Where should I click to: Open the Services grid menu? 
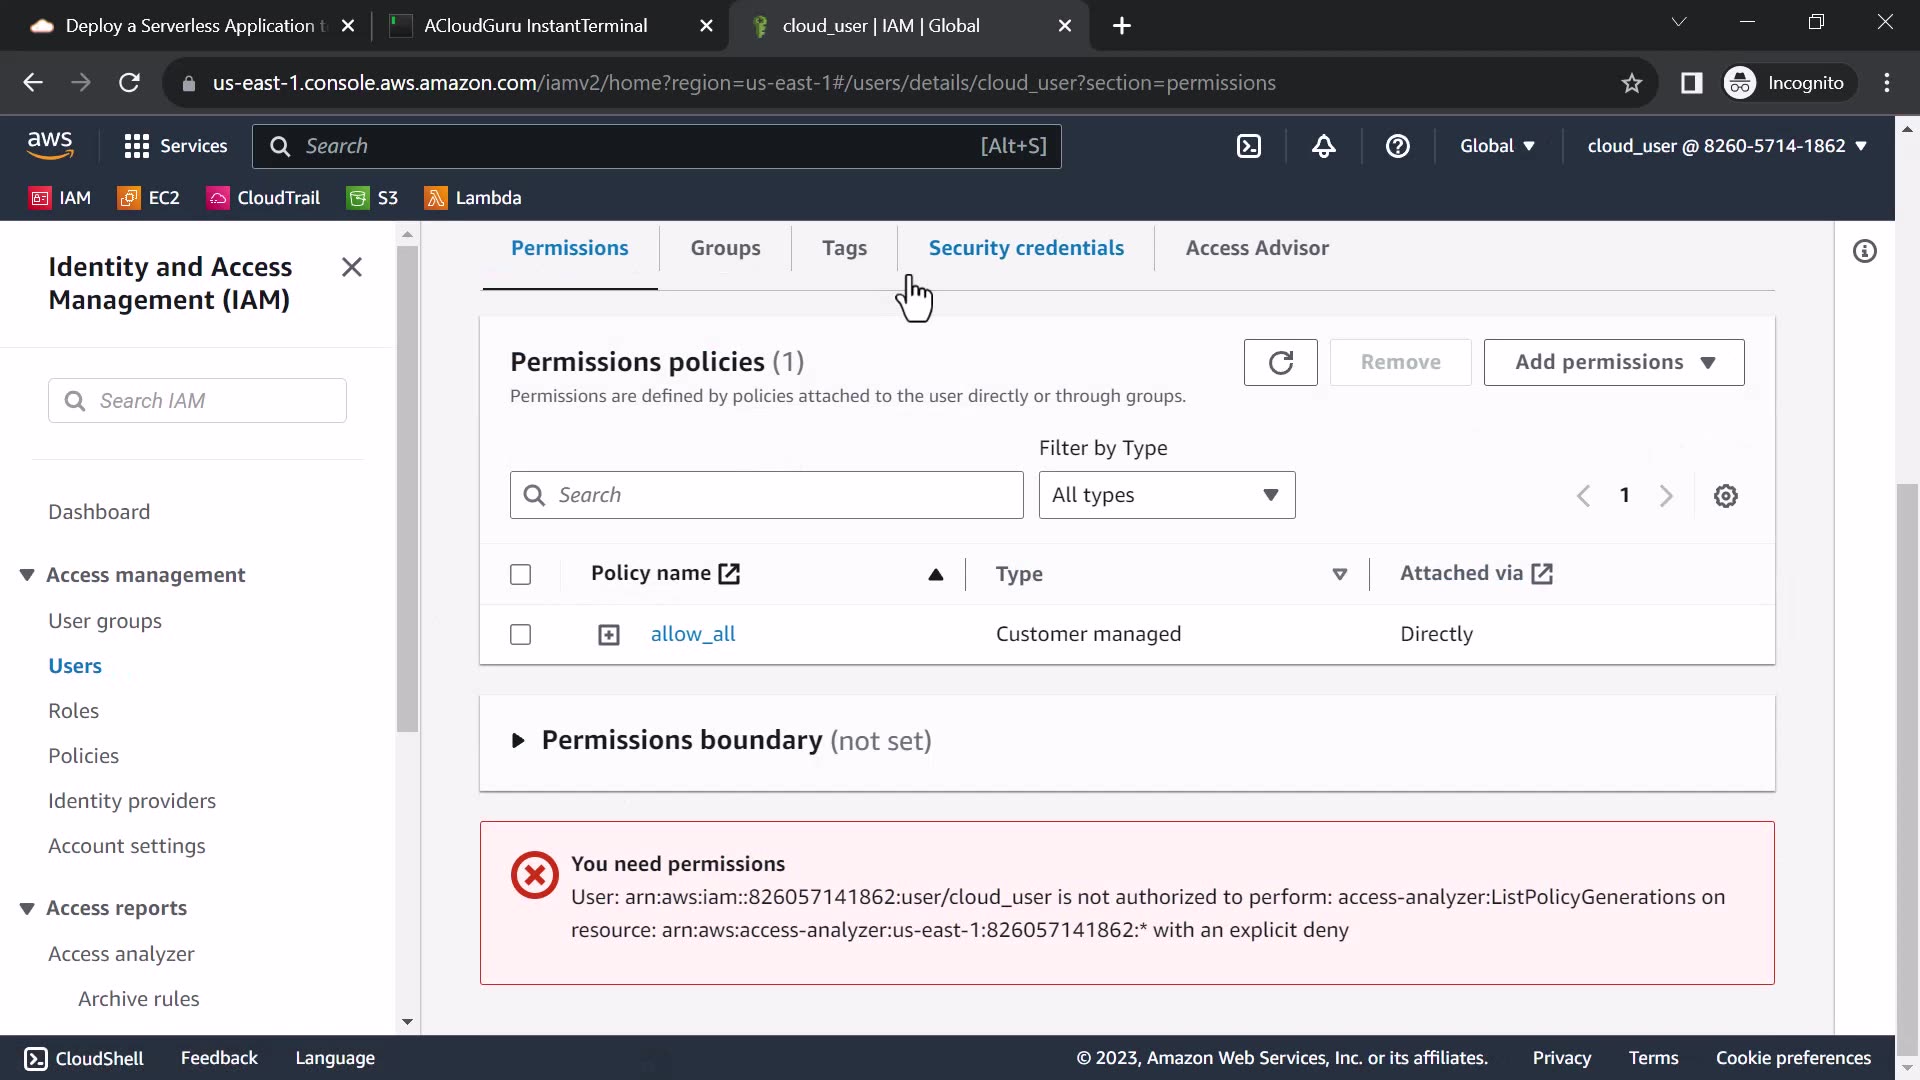176,146
